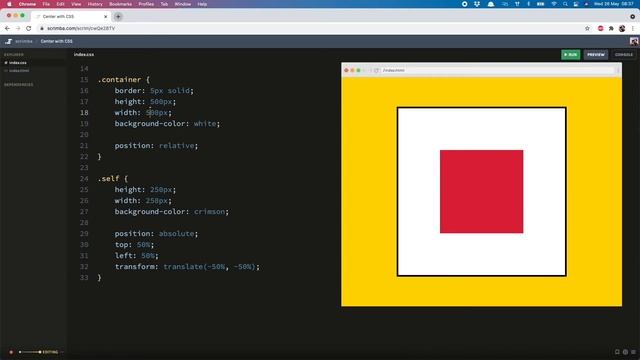Screen dimensions: 640x360
Task: Open the Console panel
Action: [x=624, y=54]
